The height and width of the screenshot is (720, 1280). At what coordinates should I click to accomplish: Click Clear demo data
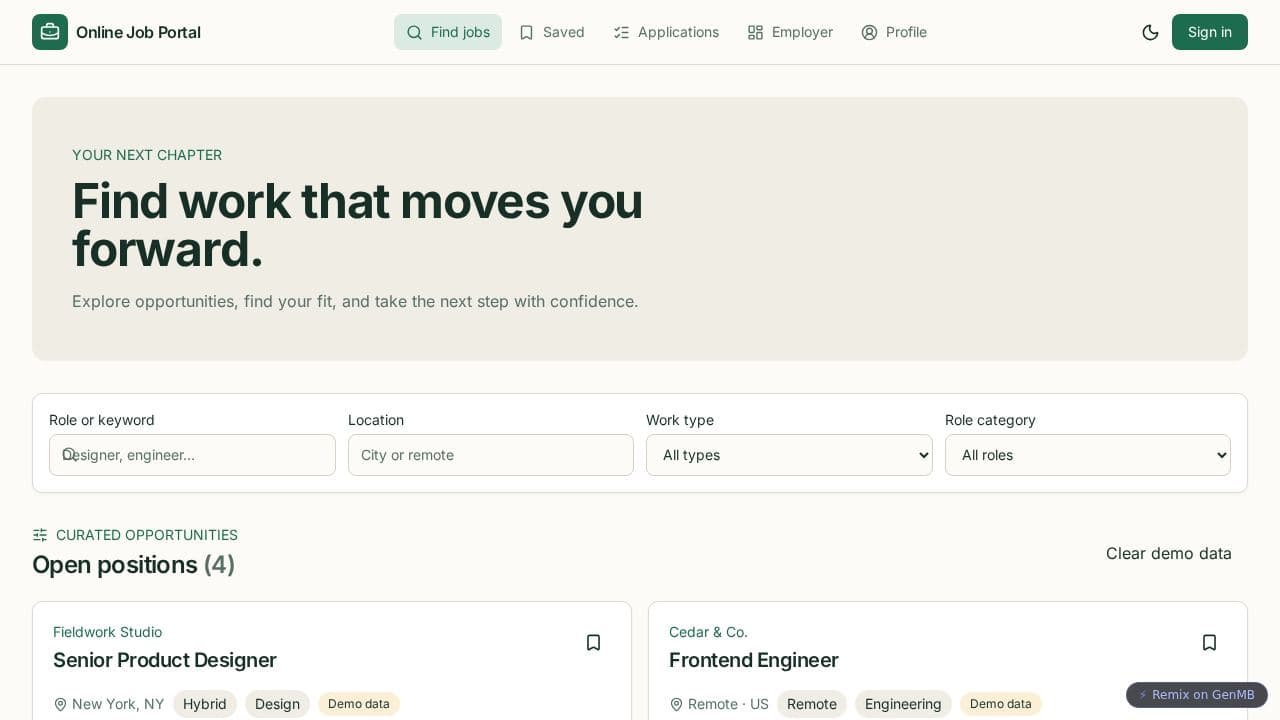1168,553
